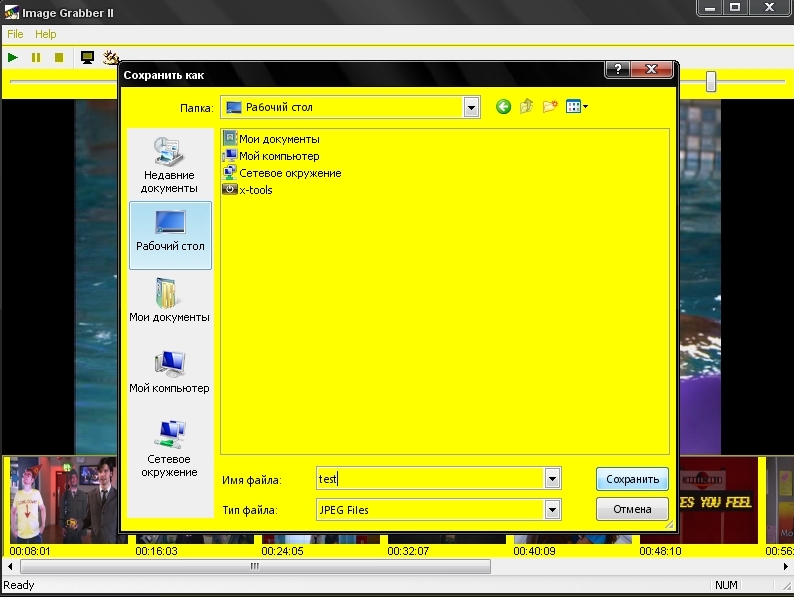The image size is (794, 597).
Task: Go up one folder level icon
Action: (527, 107)
